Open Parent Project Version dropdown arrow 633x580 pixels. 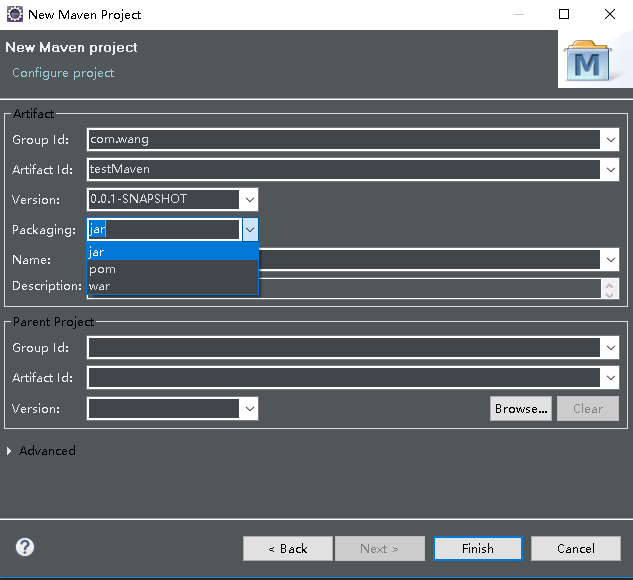coord(250,408)
